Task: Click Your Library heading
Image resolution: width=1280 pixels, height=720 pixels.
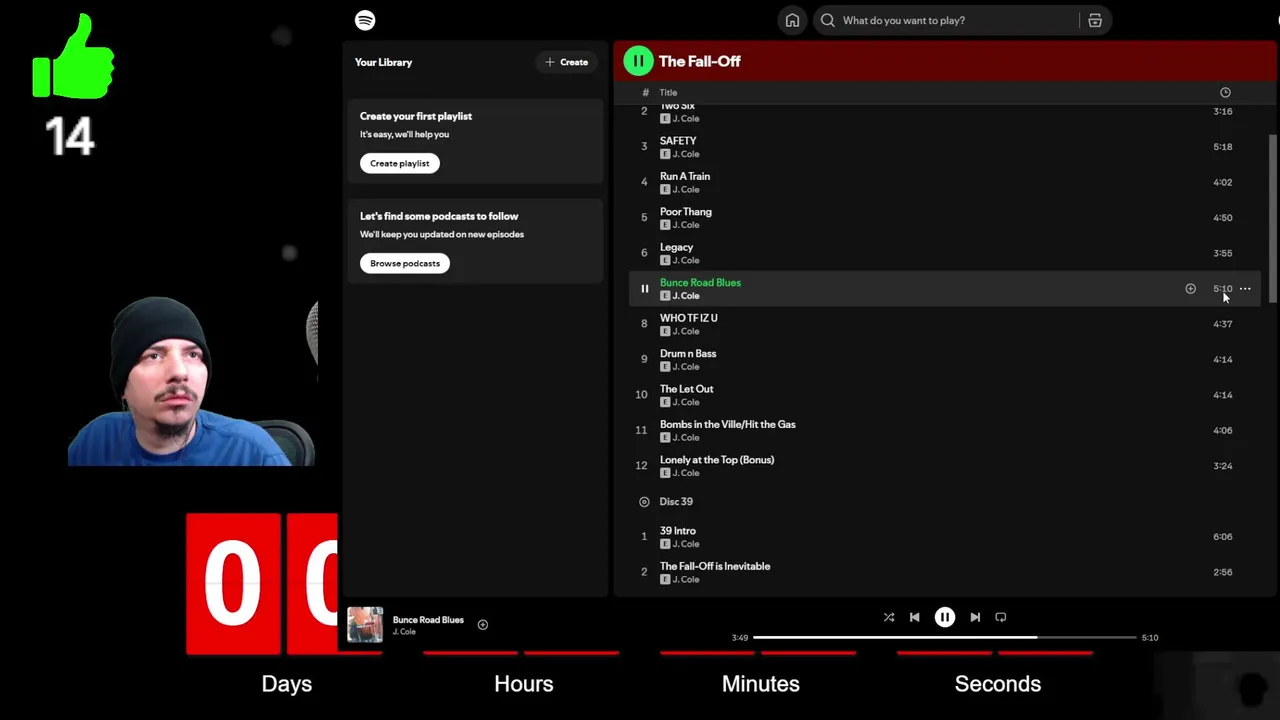Action: 383,62
